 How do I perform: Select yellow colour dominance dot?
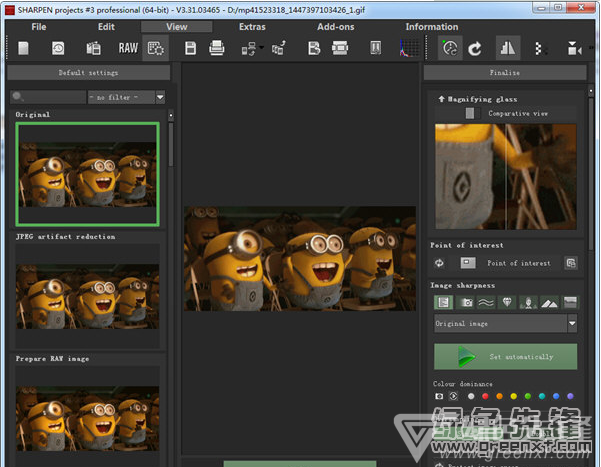click(x=514, y=396)
